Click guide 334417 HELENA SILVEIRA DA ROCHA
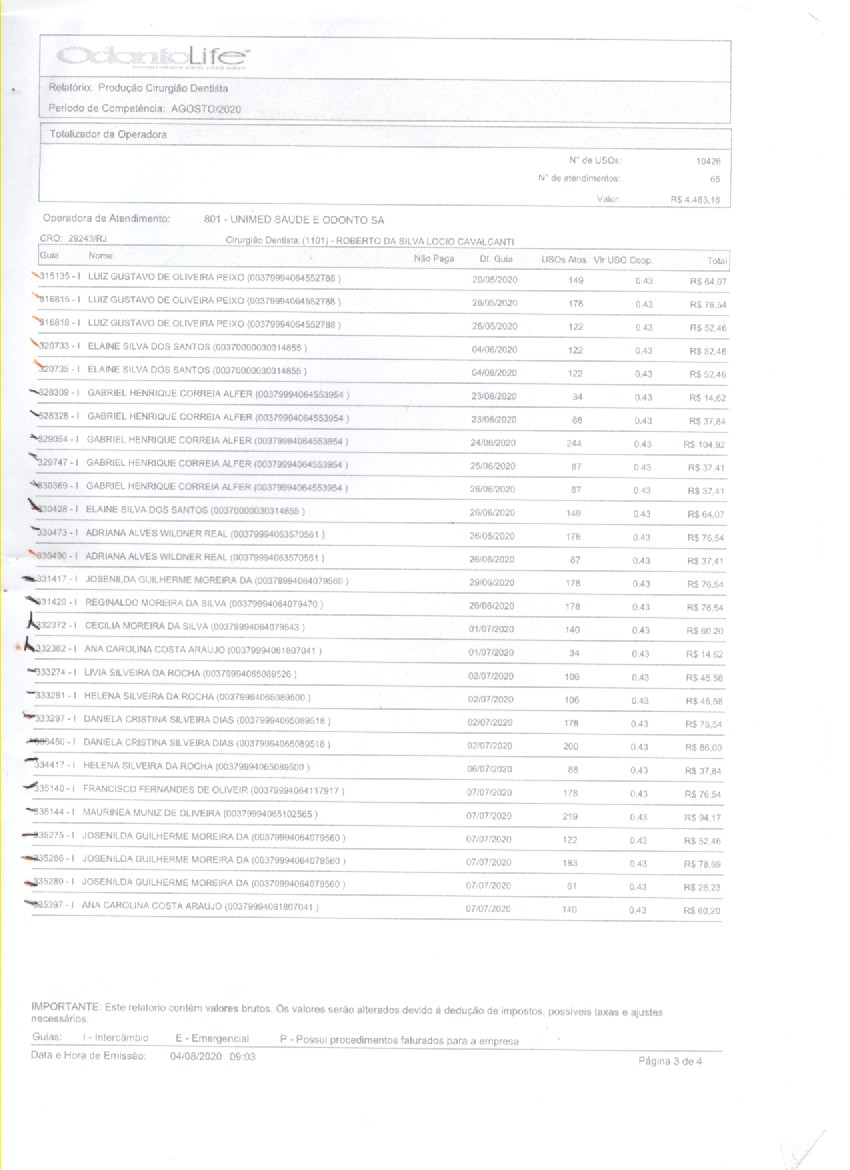The image size is (850, 1170). [172, 766]
